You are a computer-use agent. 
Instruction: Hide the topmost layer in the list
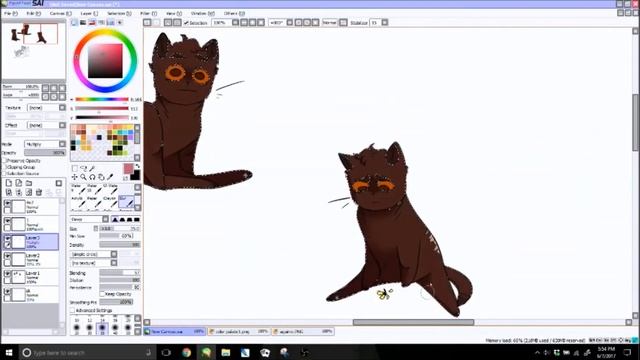pyautogui.click(x=7, y=203)
